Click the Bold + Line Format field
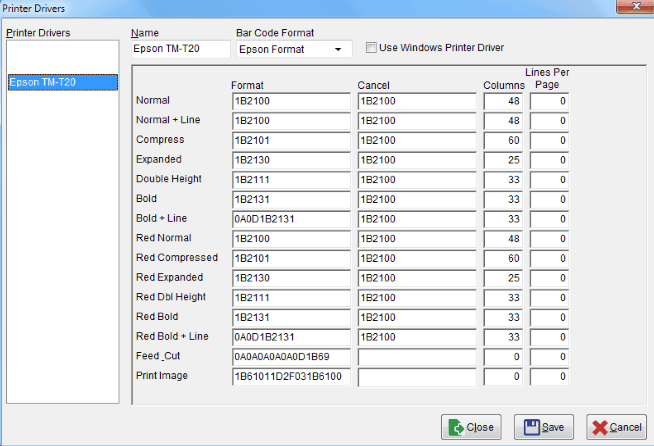The width and height of the screenshot is (654, 446). click(x=290, y=219)
